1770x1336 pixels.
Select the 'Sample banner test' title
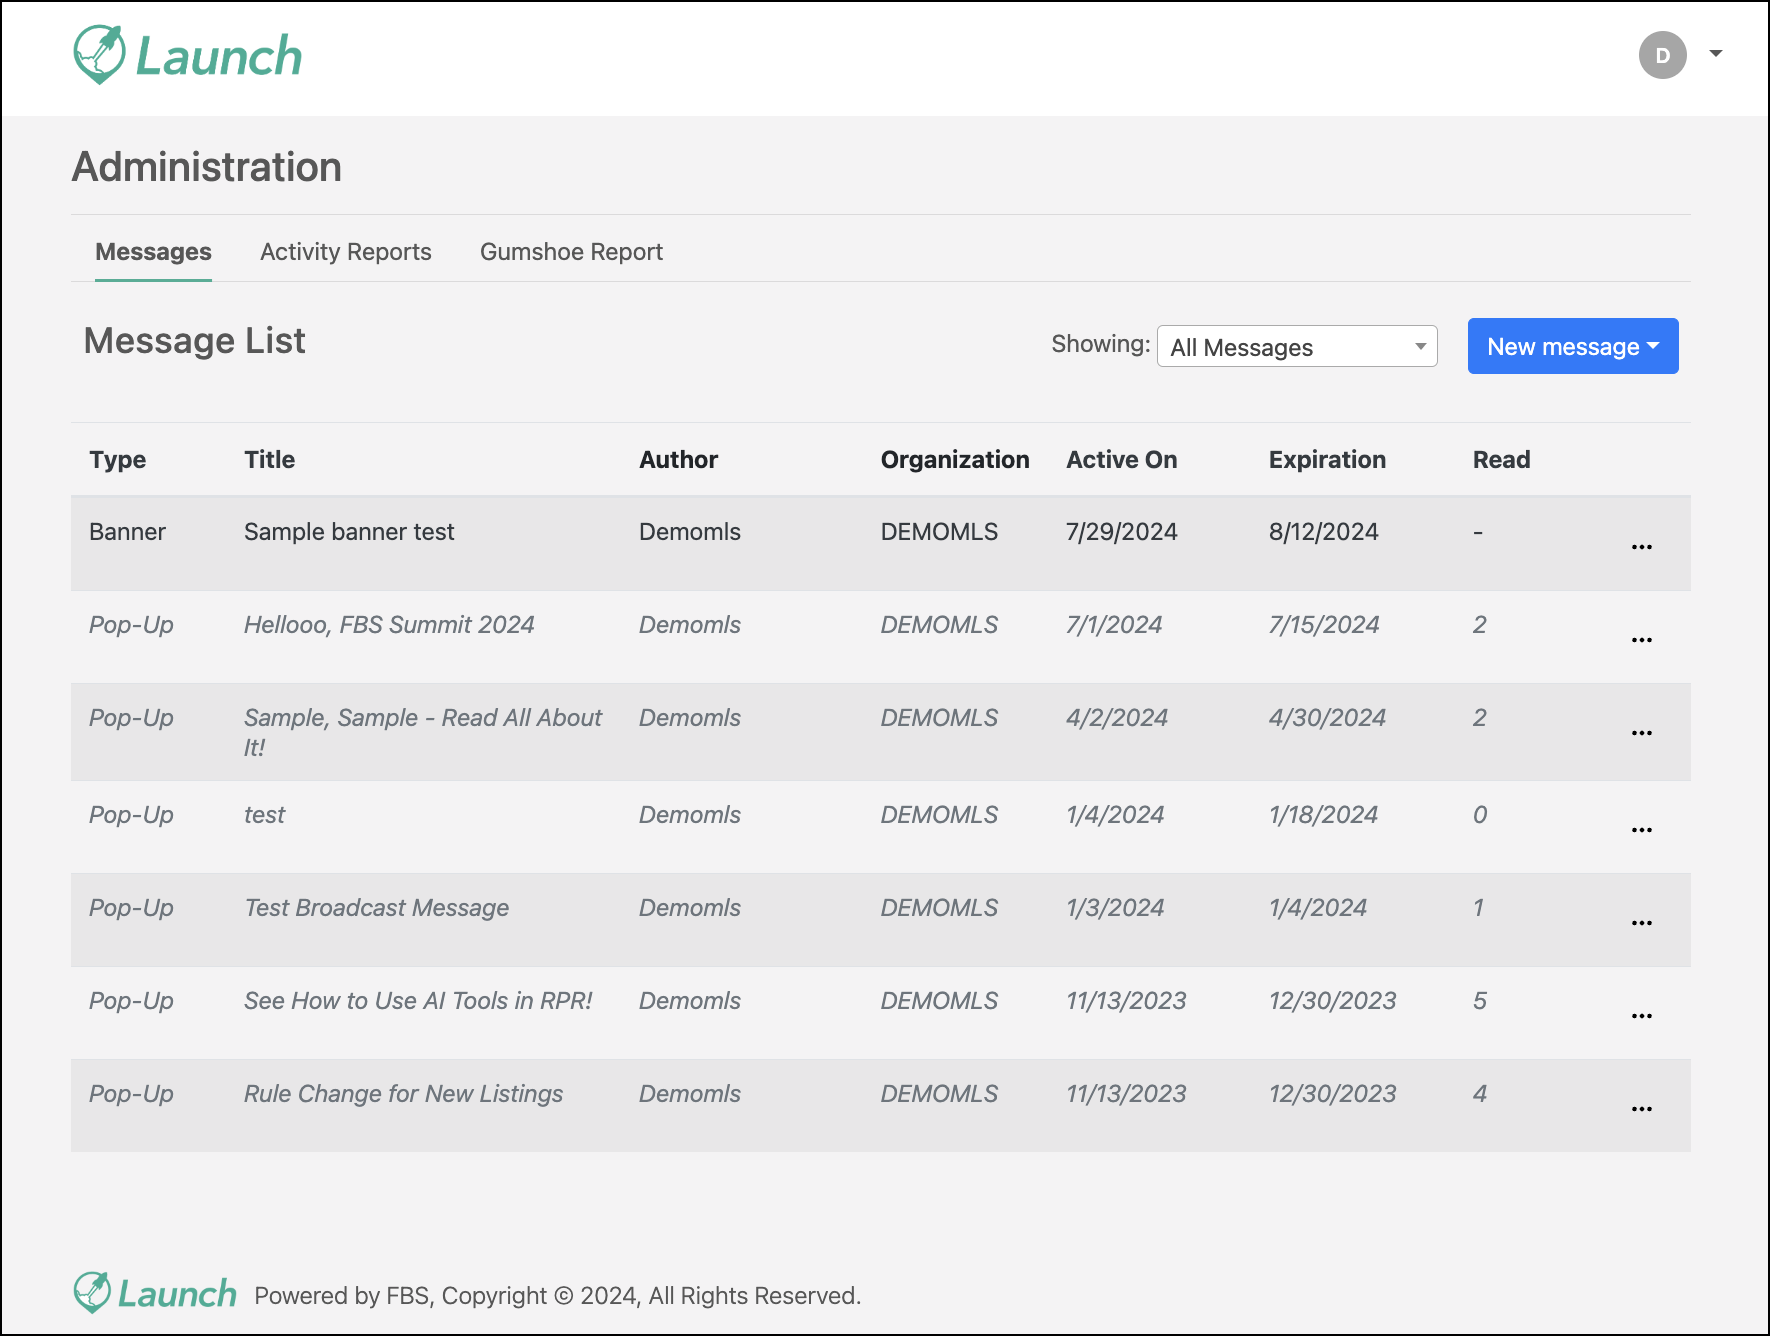click(x=349, y=532)
